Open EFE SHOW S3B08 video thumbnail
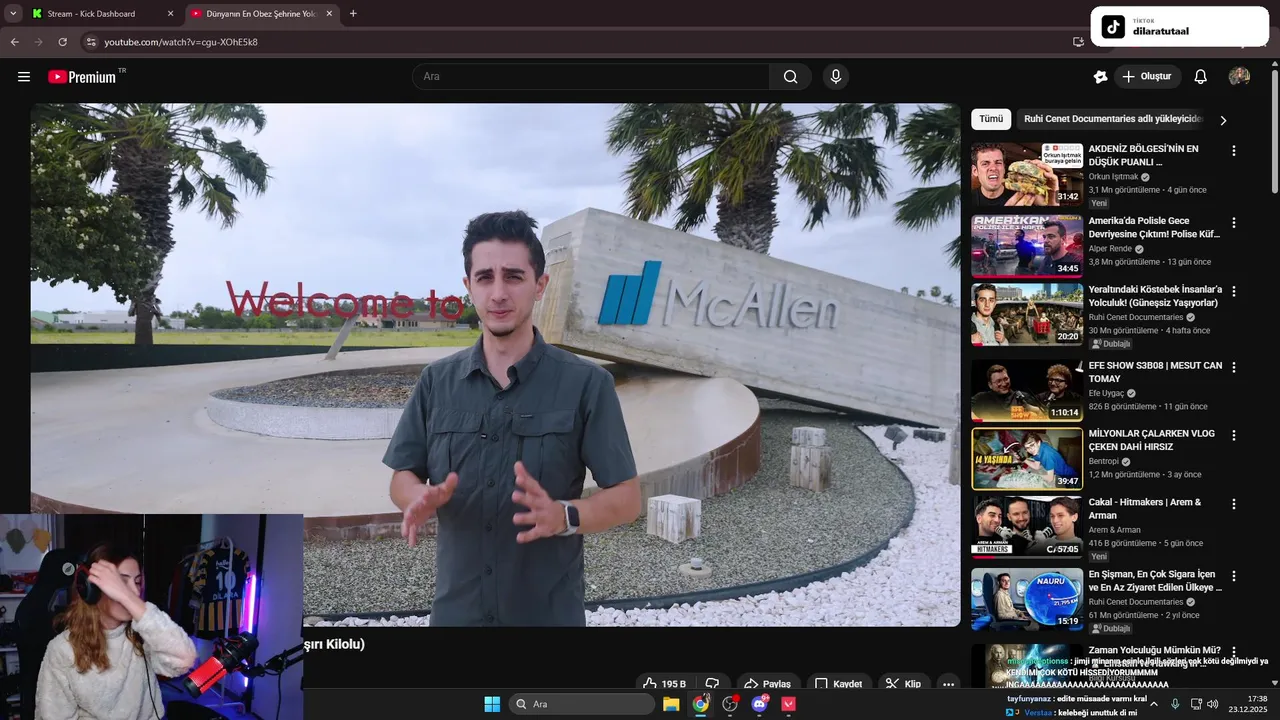 point(1027,391)
